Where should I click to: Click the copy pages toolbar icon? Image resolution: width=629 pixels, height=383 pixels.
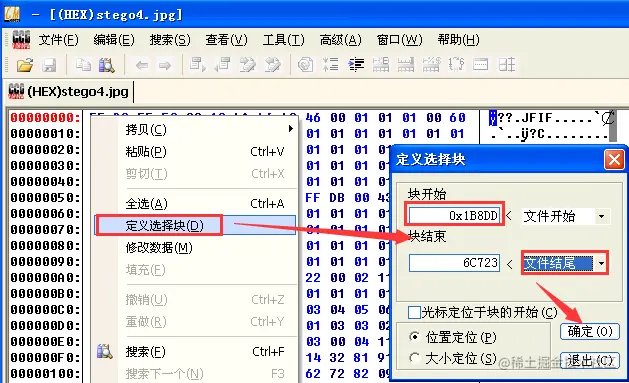point(83,65)
